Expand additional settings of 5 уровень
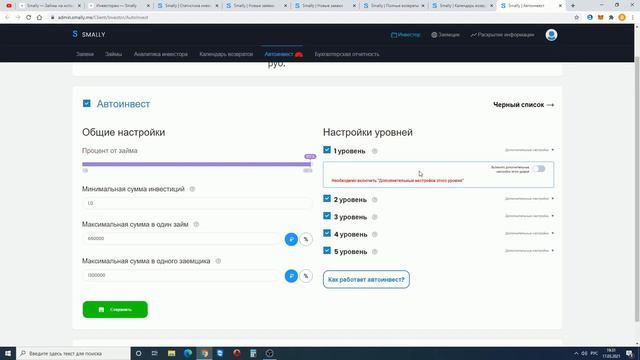The height and width of the screenshot is (360, 640). tap(529, 250)
